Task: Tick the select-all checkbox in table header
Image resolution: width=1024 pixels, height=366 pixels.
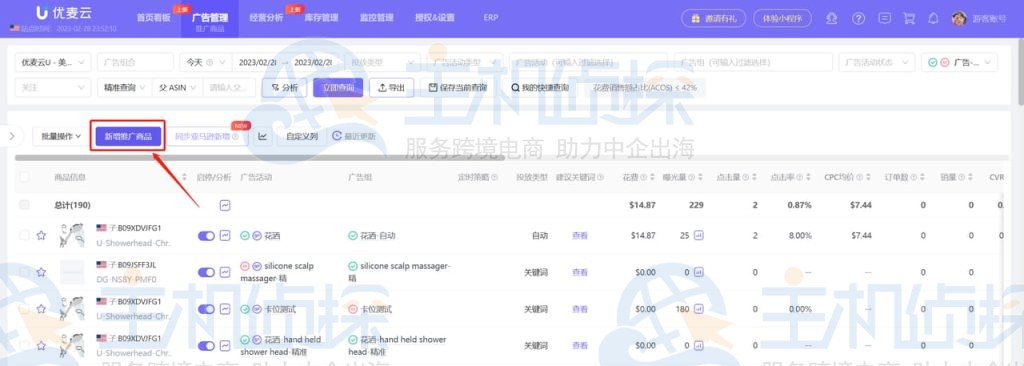Action: tap(24, 177)
